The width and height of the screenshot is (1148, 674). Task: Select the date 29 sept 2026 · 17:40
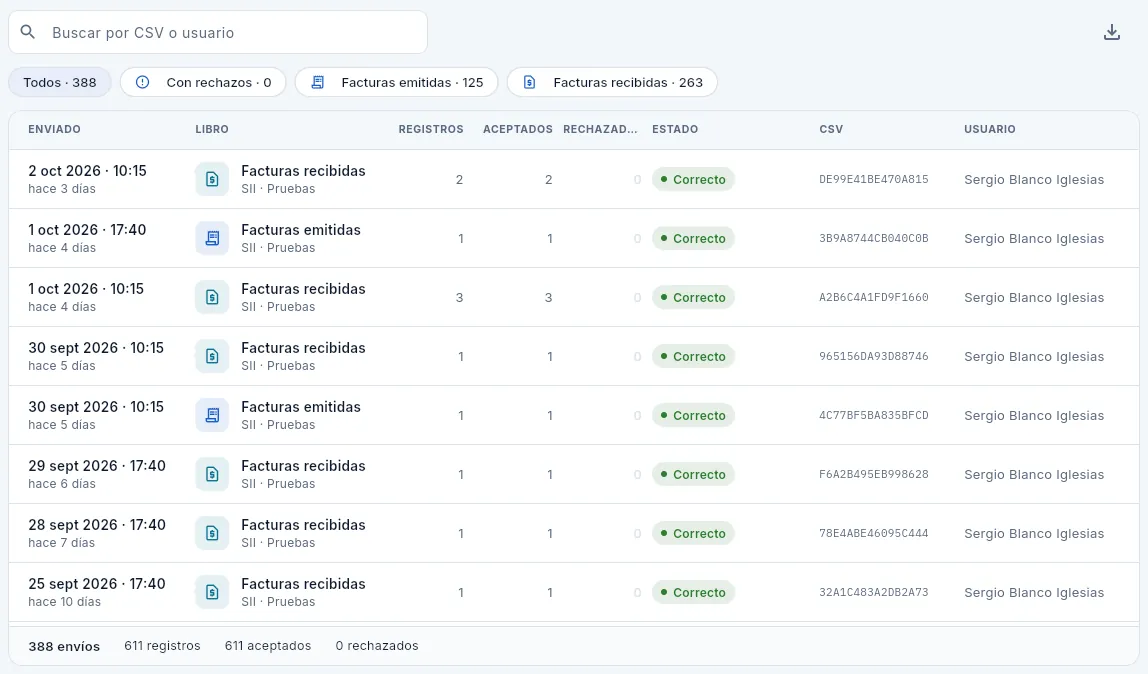97,465
